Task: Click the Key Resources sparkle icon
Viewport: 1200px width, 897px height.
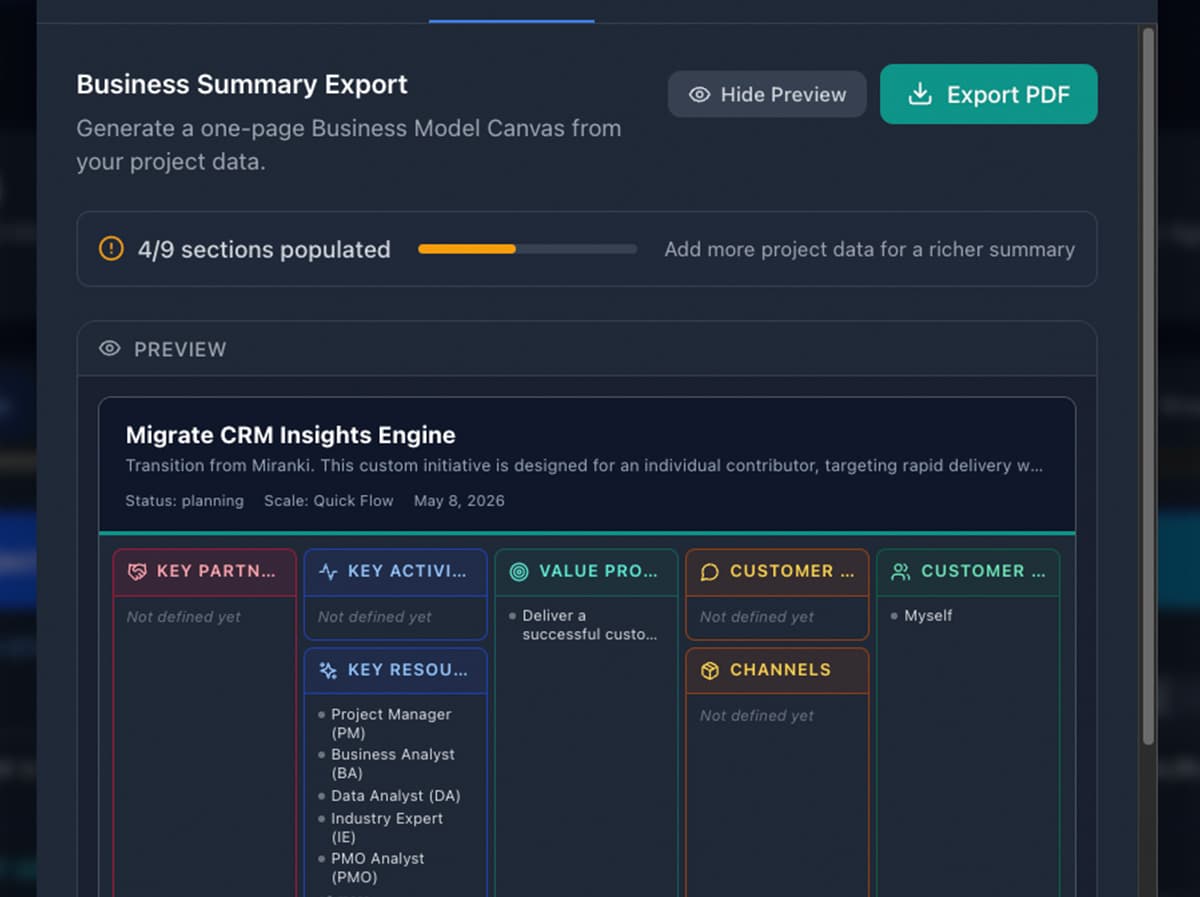Action: [328, 670]
